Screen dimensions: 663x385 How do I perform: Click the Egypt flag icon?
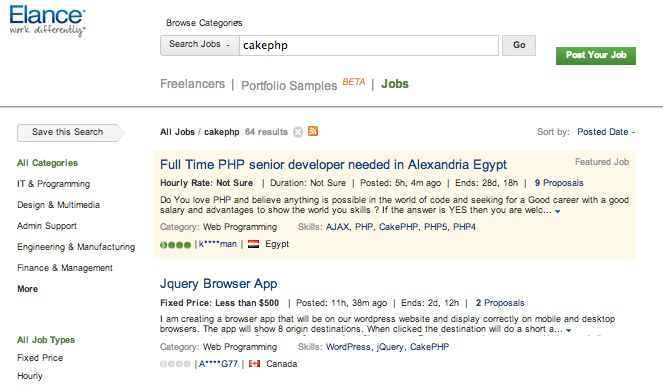click(253, 244)
